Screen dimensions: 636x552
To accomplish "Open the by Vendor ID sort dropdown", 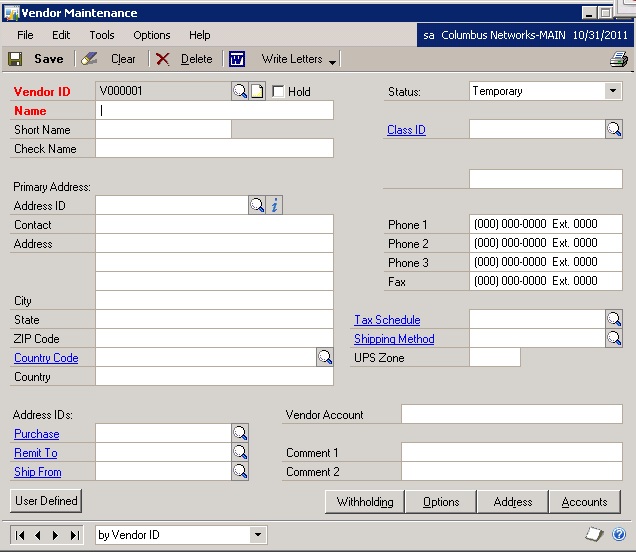I will pyautogui.click(x=258, y=535).
